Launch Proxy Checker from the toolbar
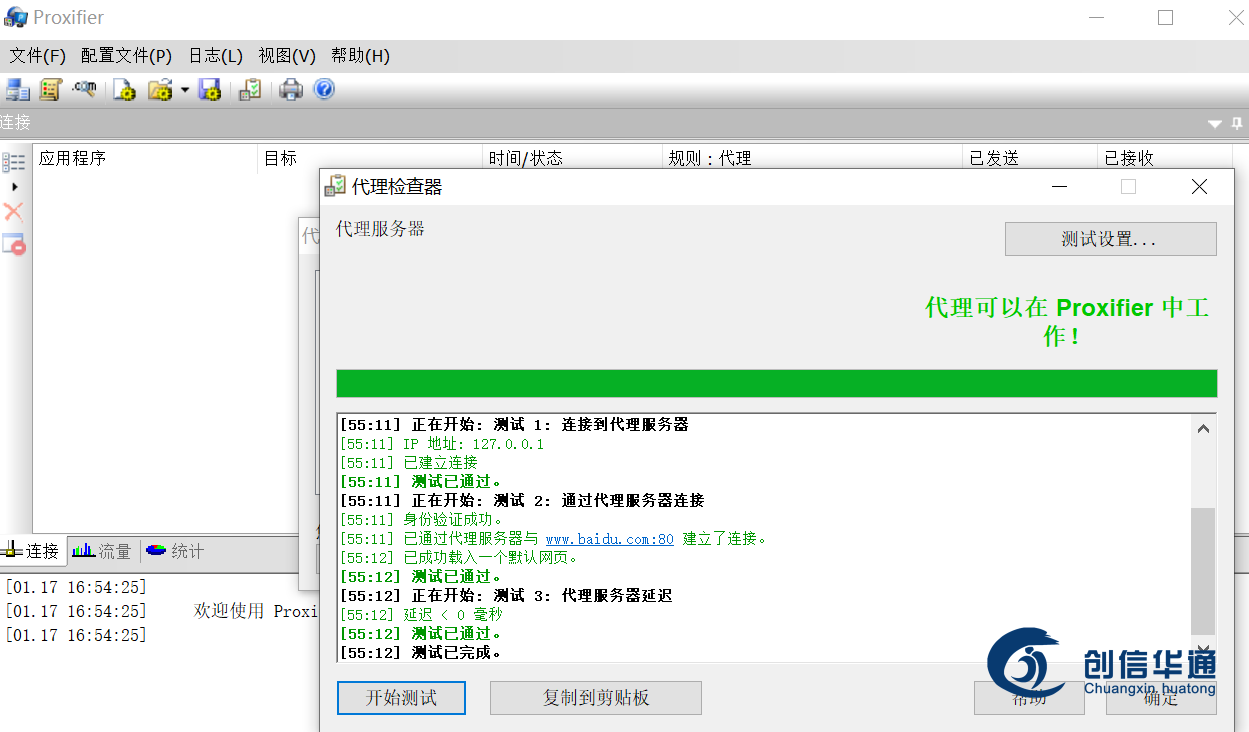The height and width of the screenshot is (732, 1249). pos(250,90)
